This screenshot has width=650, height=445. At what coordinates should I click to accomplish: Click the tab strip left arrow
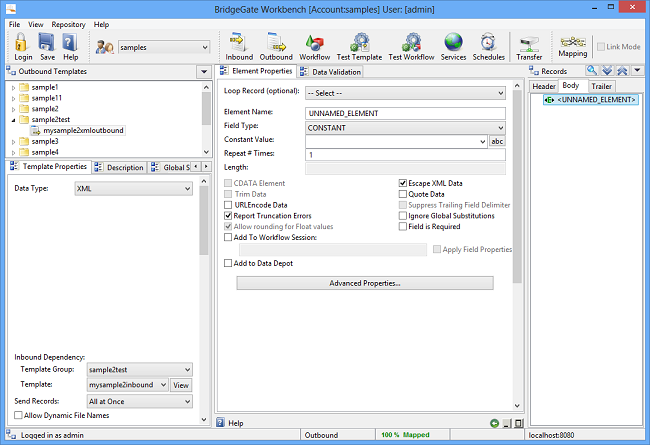click(196, 167)
